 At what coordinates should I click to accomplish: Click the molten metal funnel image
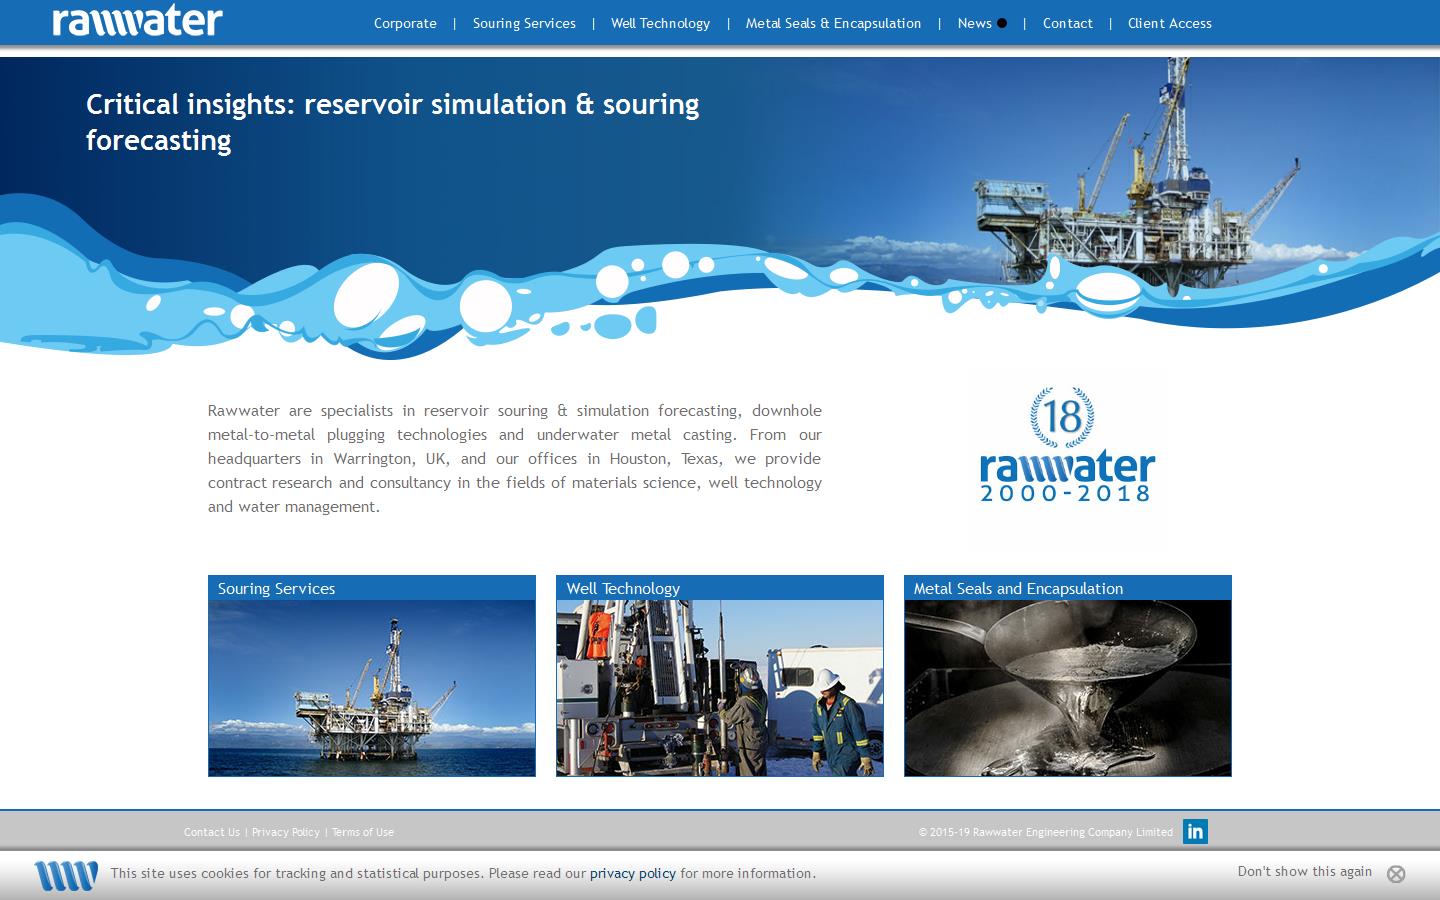[1068, 688]
